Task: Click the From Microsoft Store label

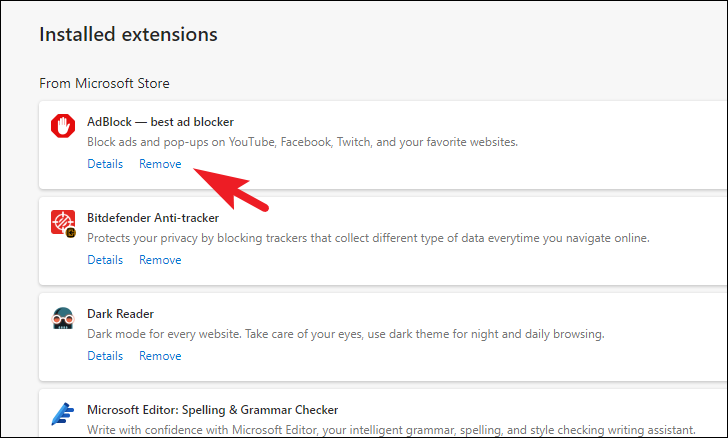Action: coord(104,83)
